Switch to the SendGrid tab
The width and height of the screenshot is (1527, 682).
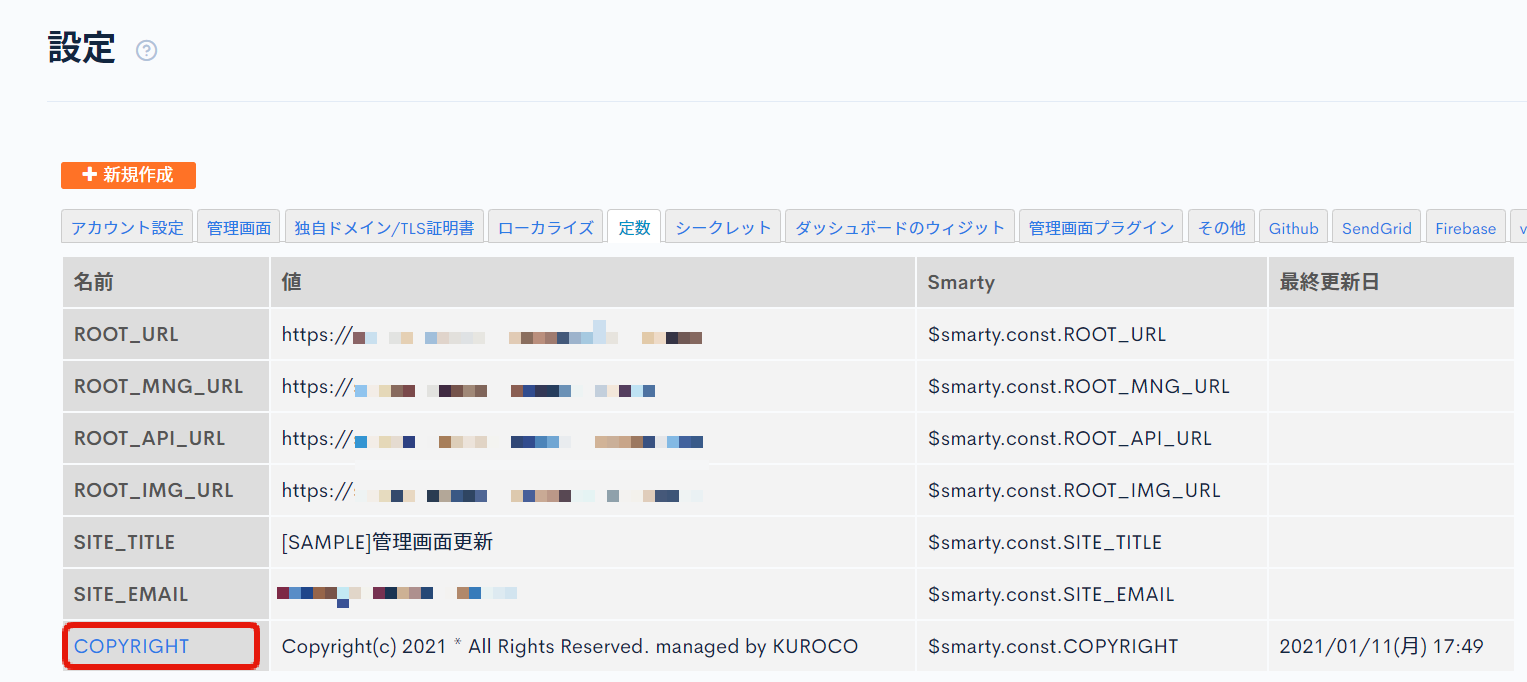[x=1377, y=227]
